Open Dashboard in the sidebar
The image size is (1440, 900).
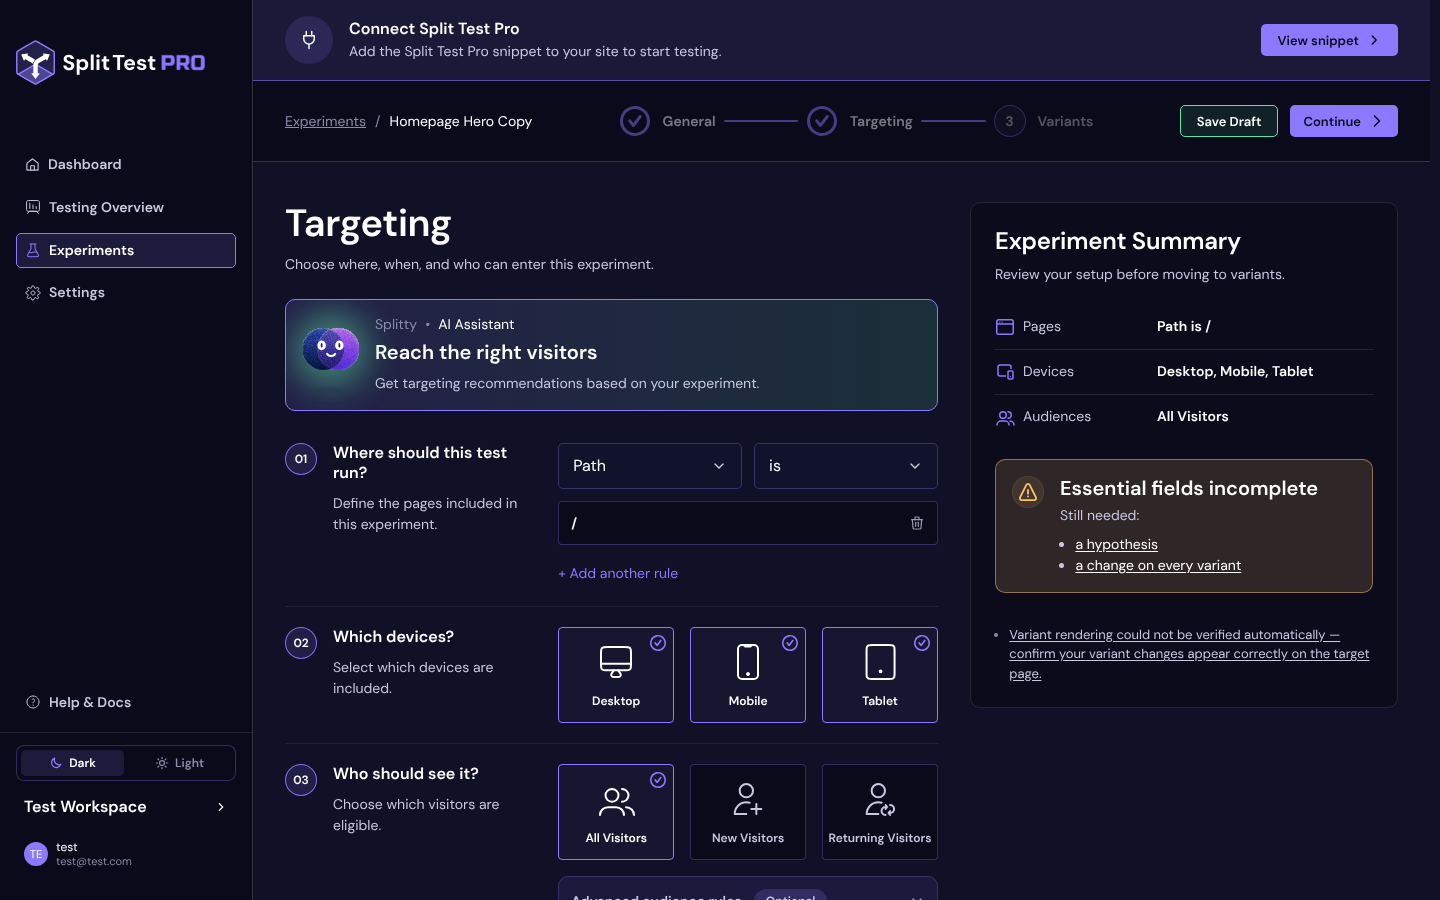point(126,164)
